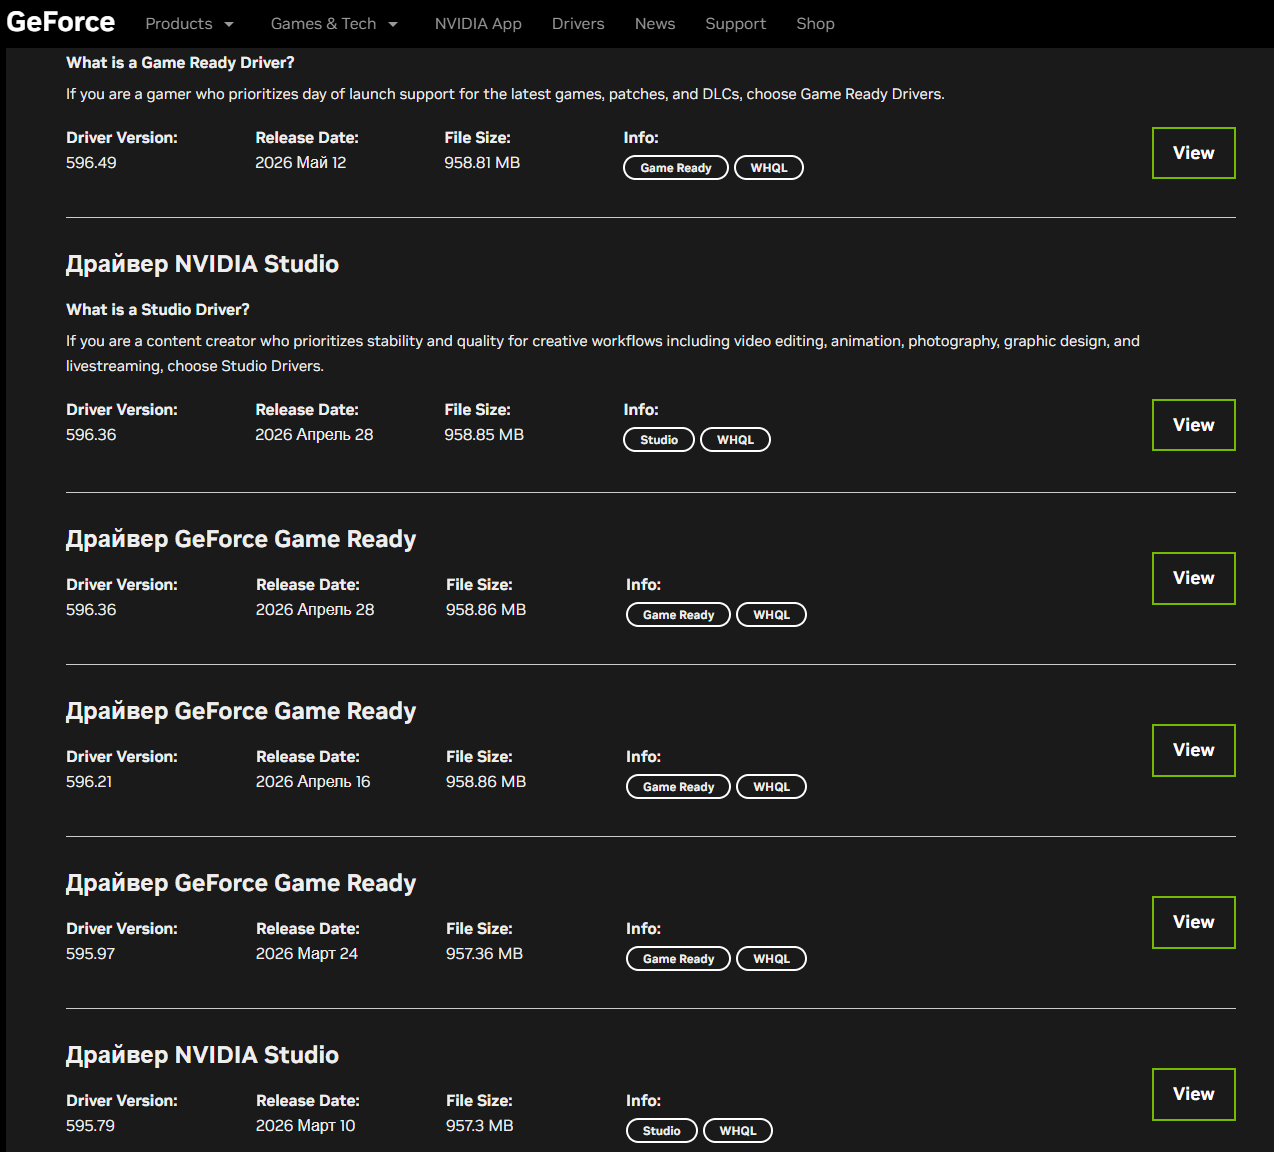Click the GeForce logo
The height and width of the screenshot is (1152, 1274).
tap(61, 22)
